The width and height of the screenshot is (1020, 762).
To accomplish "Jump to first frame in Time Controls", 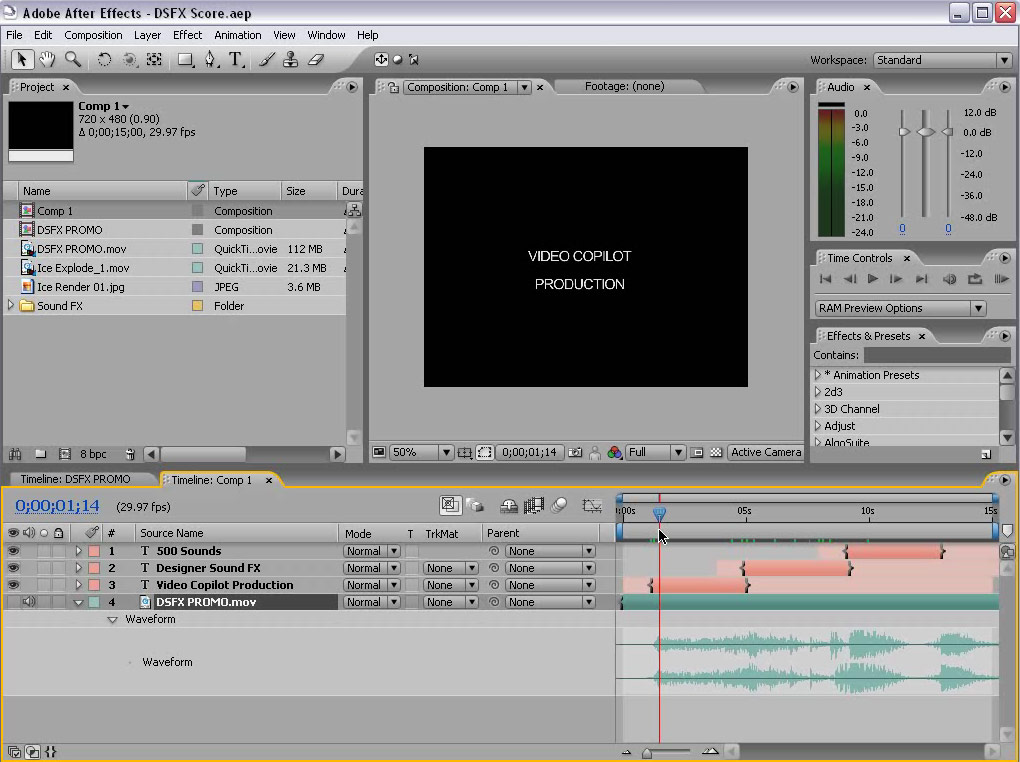I will [825, 279].
